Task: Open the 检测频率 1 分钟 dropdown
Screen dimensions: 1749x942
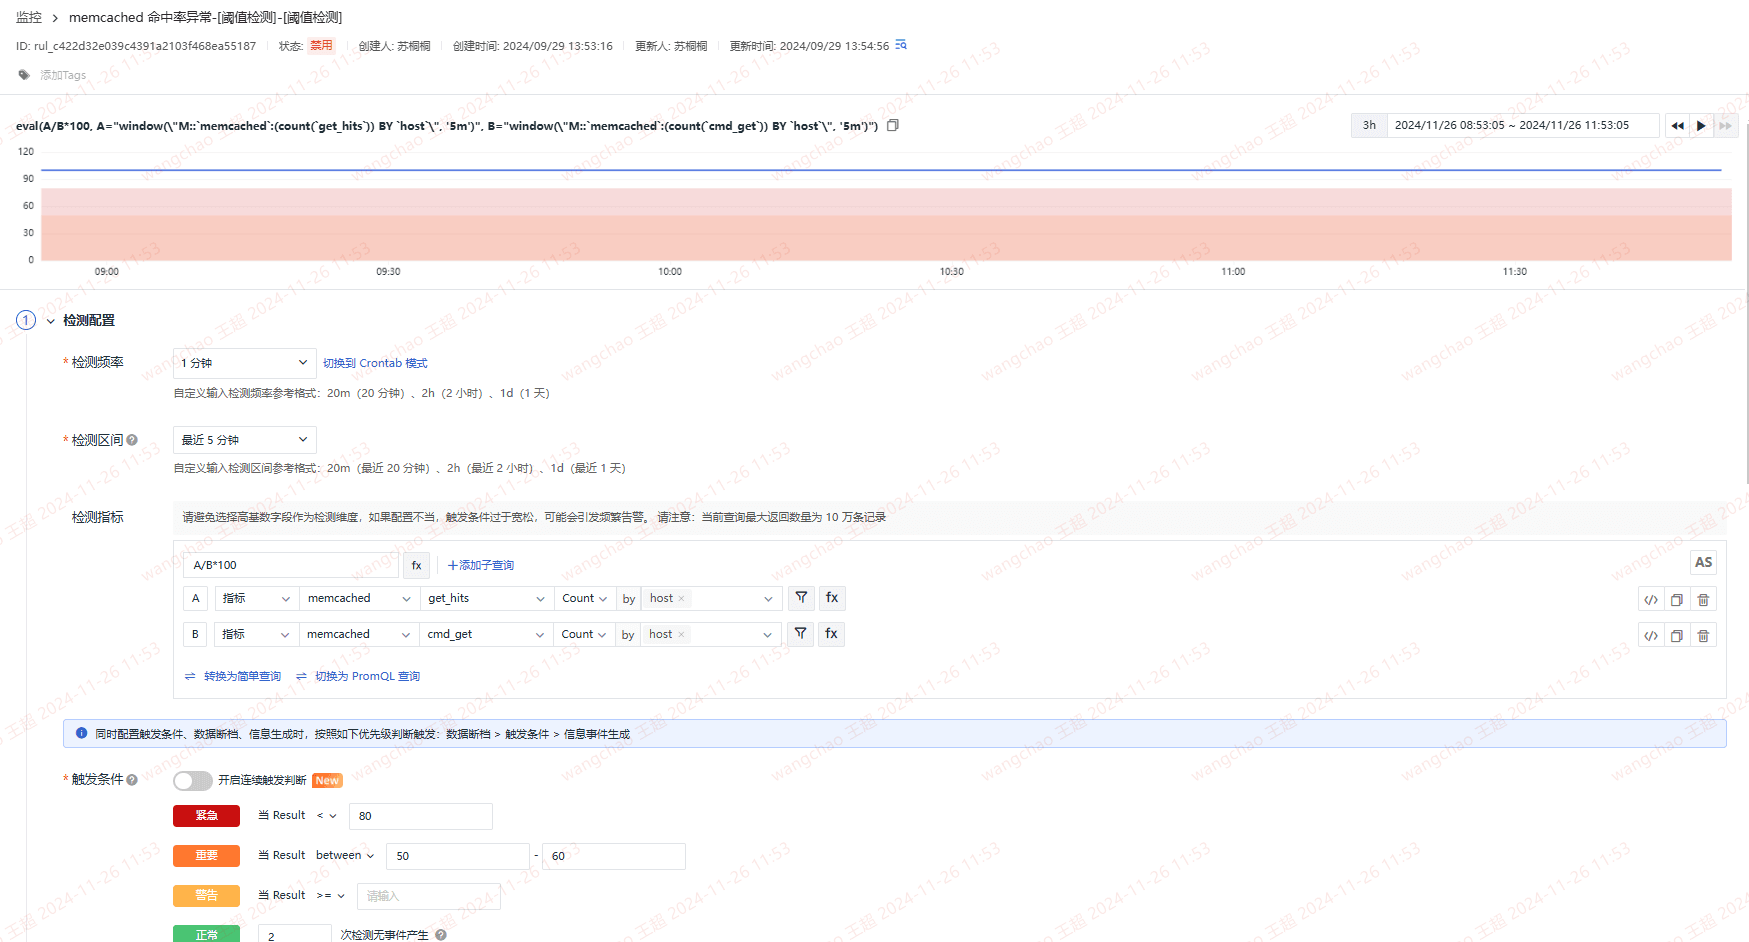Action: point(245,363)
